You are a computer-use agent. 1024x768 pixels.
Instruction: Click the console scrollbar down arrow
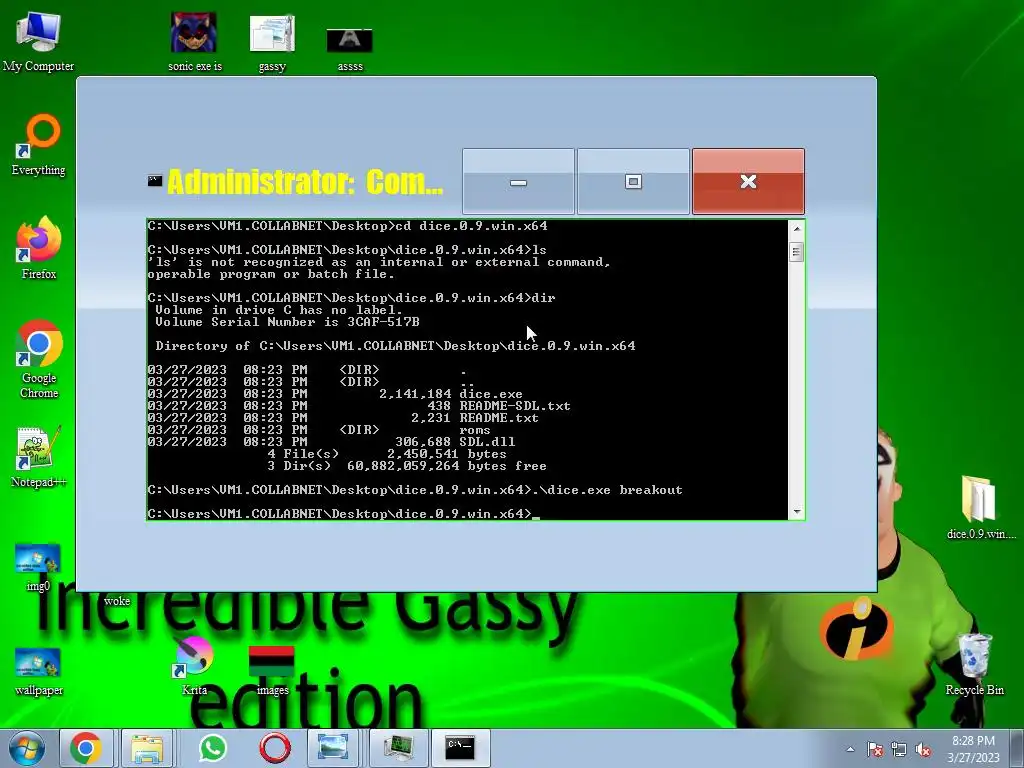tap(796, 511)
